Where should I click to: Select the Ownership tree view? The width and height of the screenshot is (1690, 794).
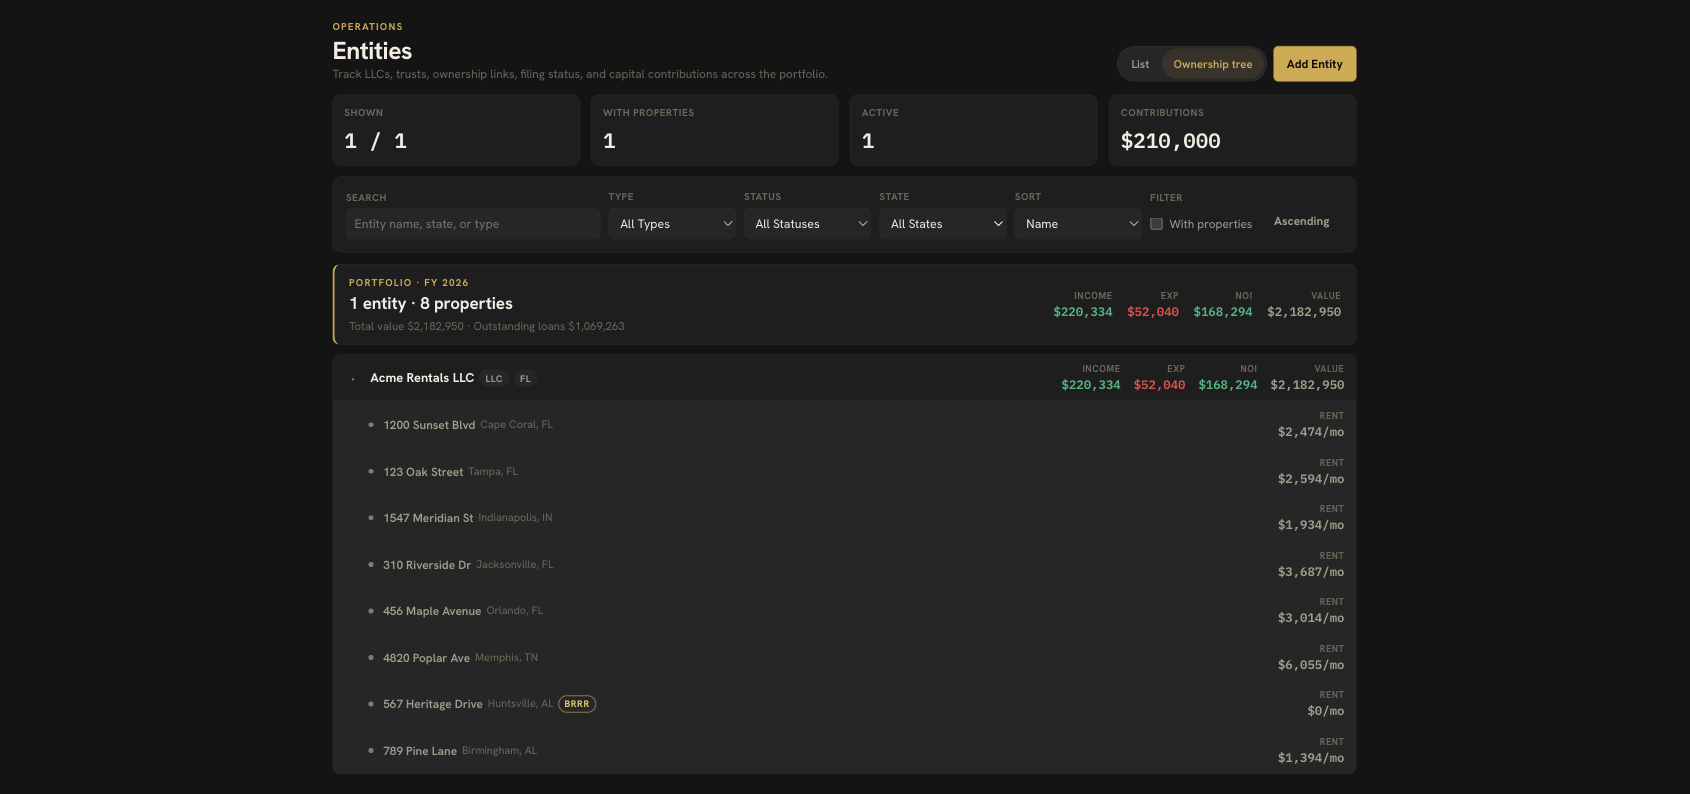tap(1212, 64)
